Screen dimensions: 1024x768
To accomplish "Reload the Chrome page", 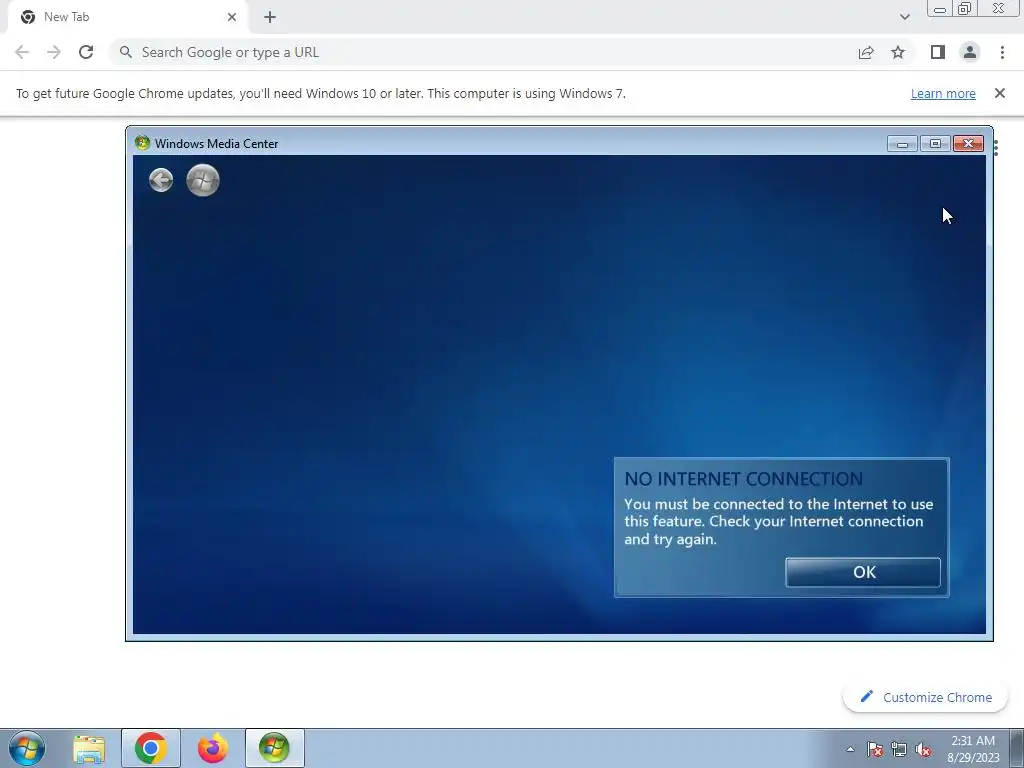I will 86,52.
